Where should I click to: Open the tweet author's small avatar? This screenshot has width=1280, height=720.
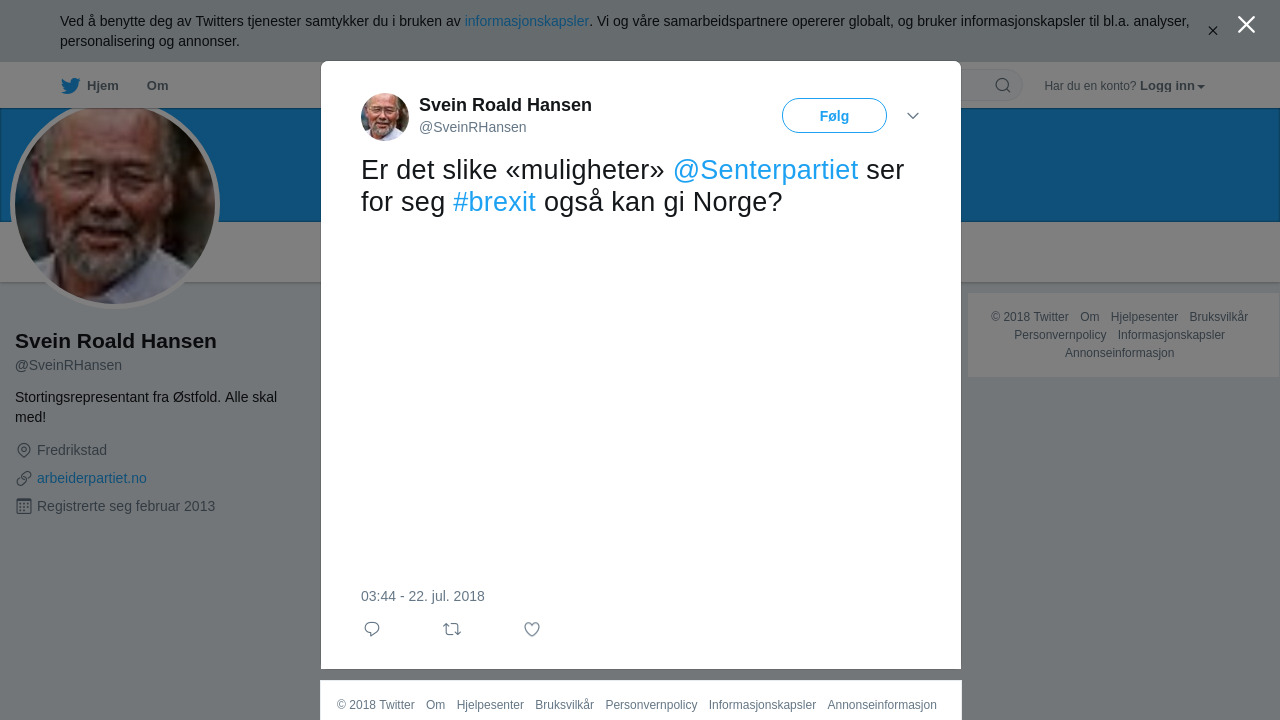point(385,117)
